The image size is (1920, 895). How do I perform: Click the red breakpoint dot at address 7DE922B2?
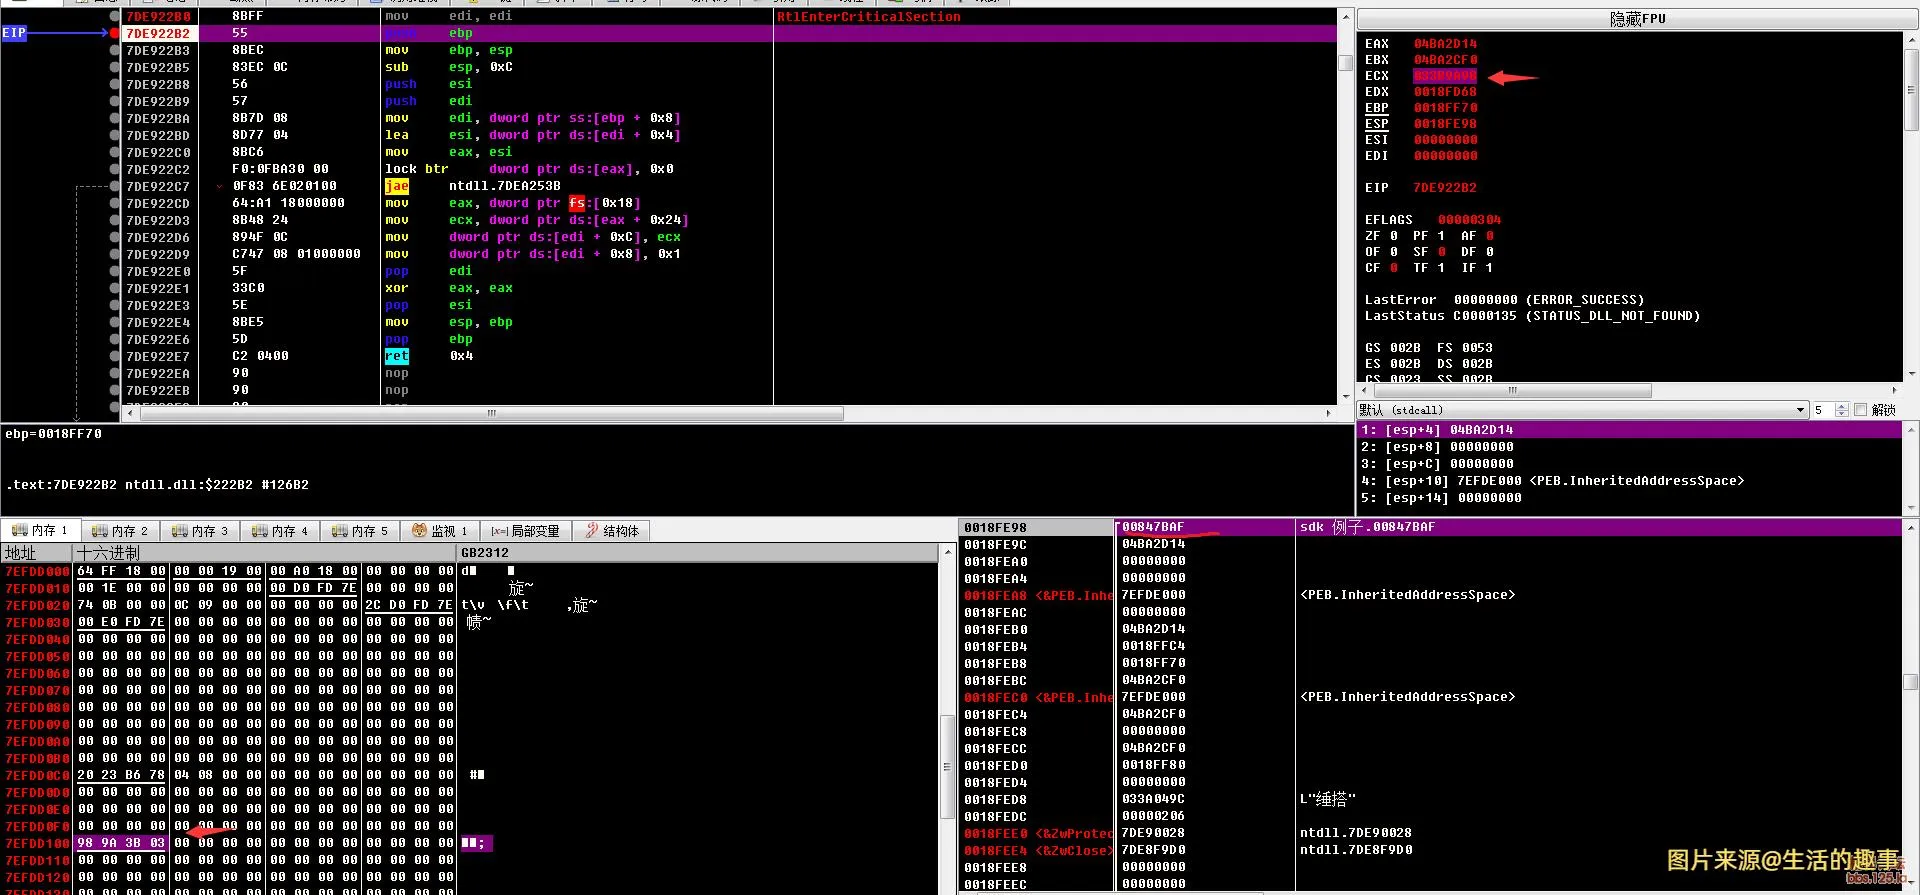tap(114, 33)
